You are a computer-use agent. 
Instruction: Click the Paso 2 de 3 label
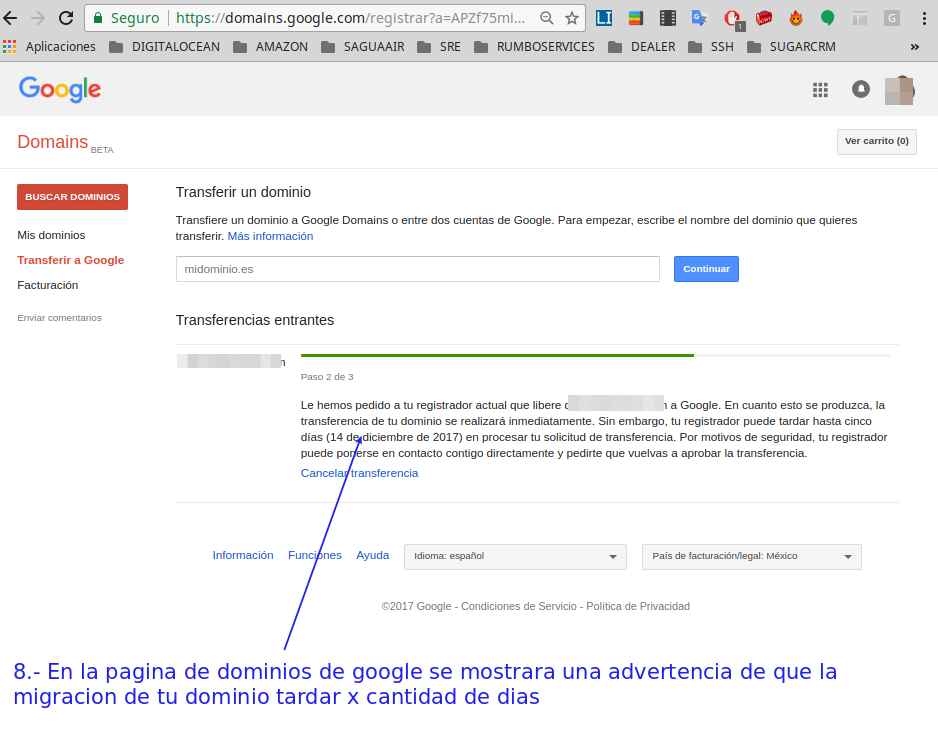tap(327, 377)
